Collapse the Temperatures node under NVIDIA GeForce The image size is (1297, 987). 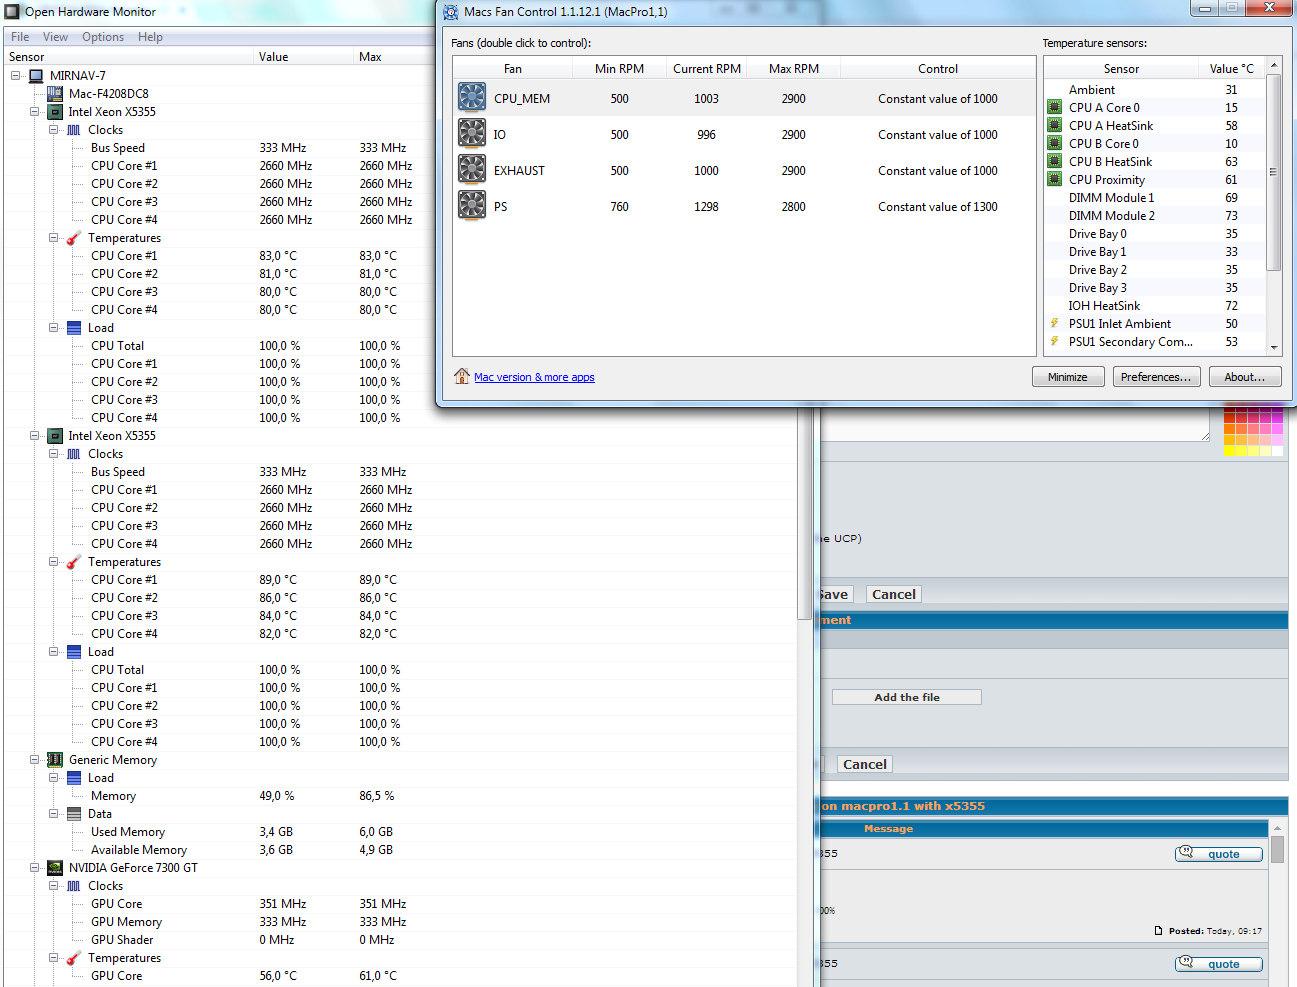coord(54,958)
